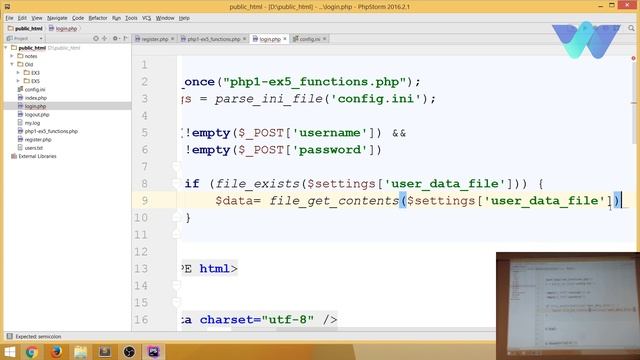Click the fold marker at line 10
This screenshot has width=640, height=360.
click(176, 218)
